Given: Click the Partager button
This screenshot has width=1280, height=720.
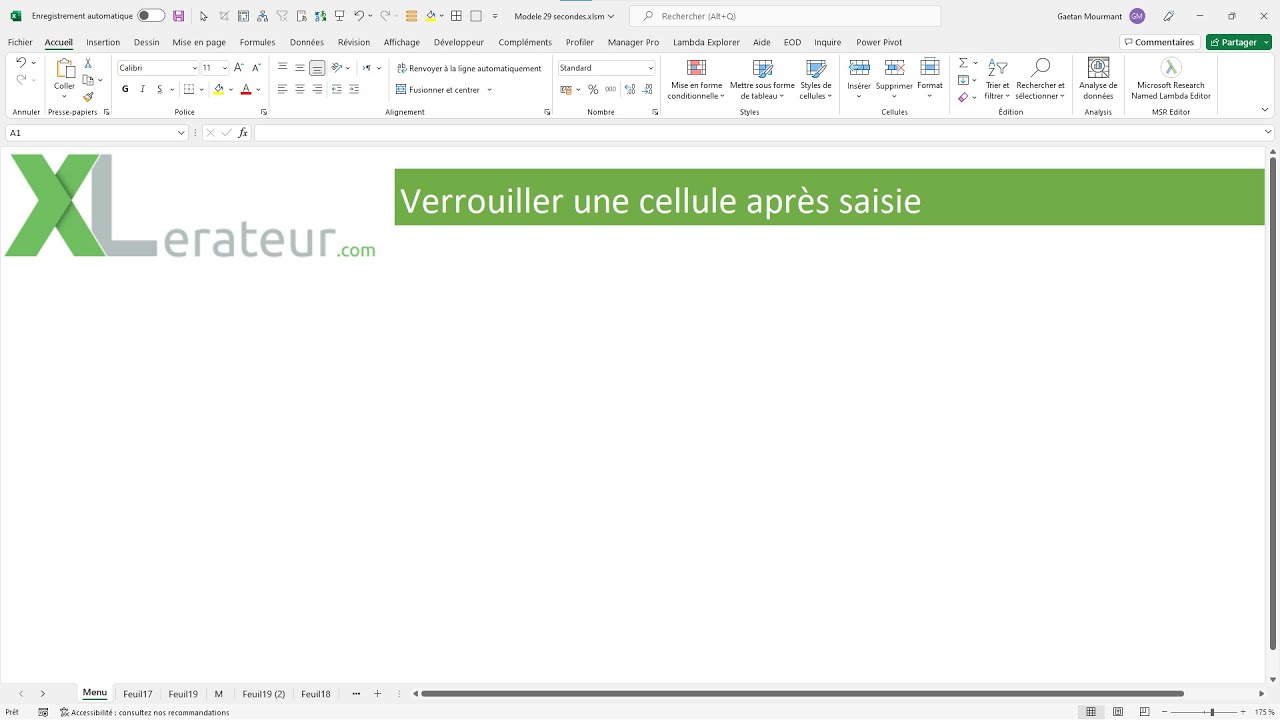Looking at the screenshot, I should pos(1238,42).
